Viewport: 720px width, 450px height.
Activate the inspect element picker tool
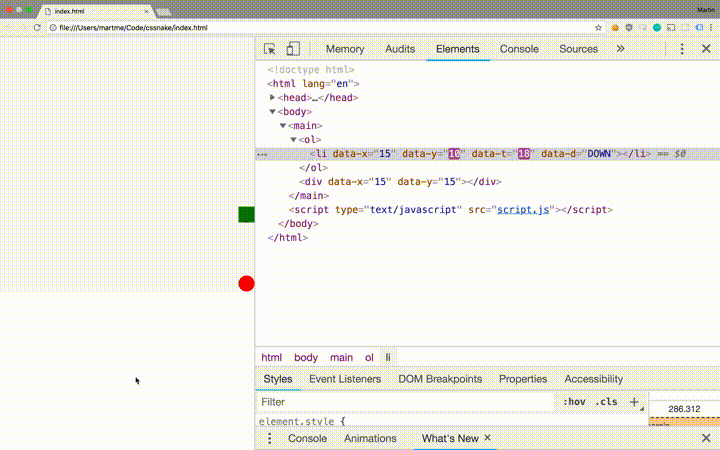pos(270,49)
